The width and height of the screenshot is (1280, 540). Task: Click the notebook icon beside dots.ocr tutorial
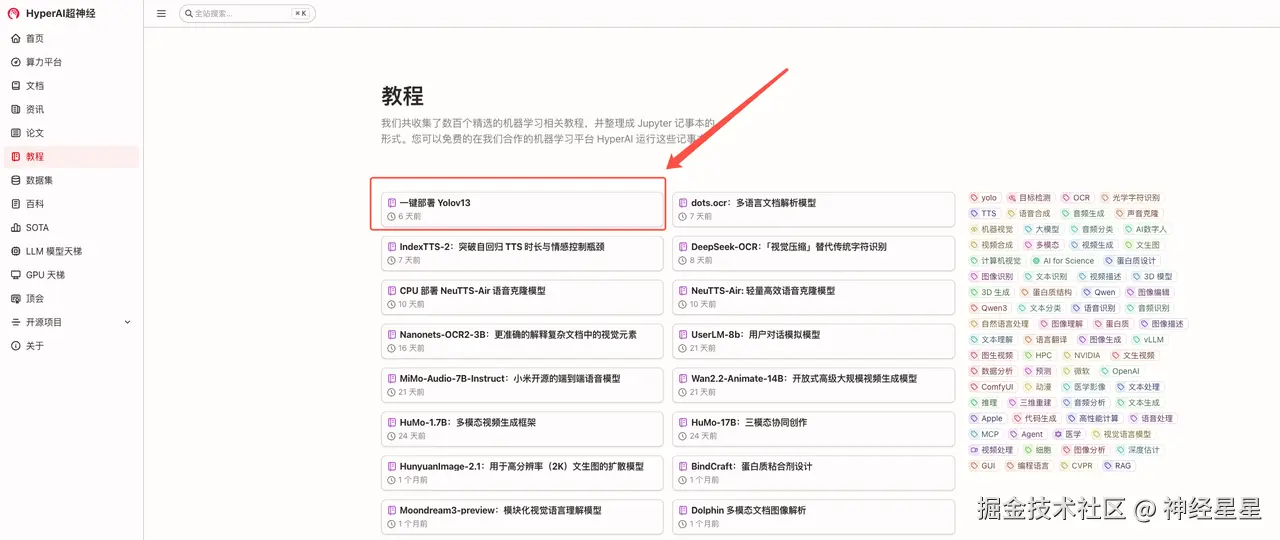tap(683, 203)
